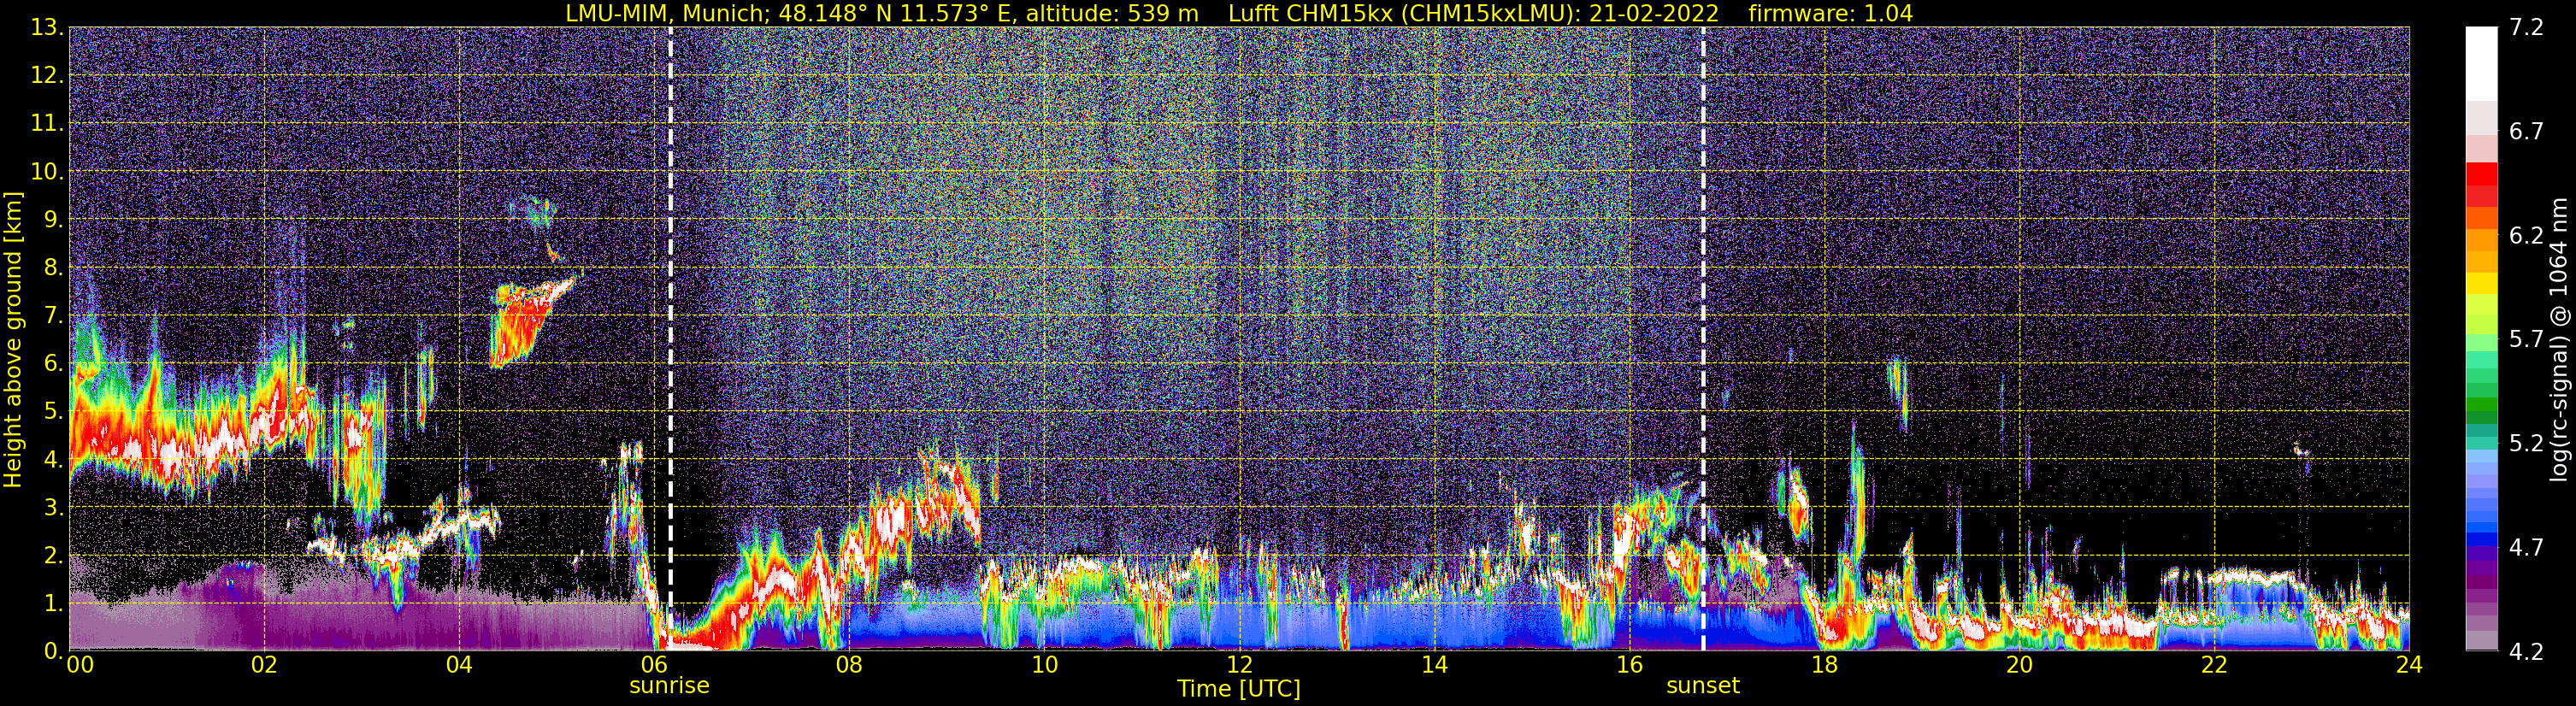Click the 'sunrise' label below the axis

[x=669, y=686]
